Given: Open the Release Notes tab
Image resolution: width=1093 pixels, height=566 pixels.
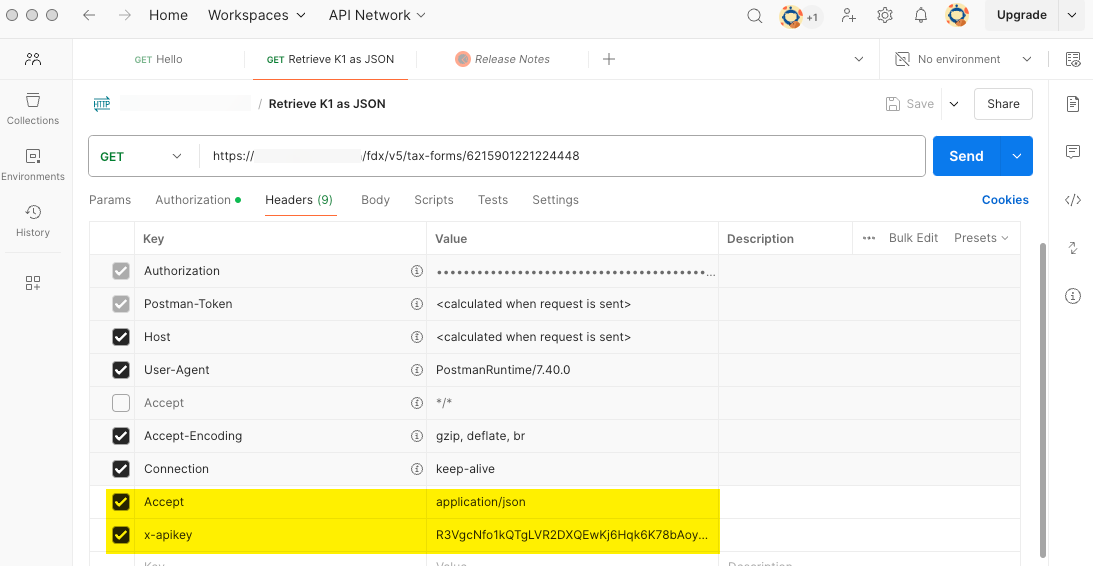Looking at the screenshot, I should [x=511, y=59].
